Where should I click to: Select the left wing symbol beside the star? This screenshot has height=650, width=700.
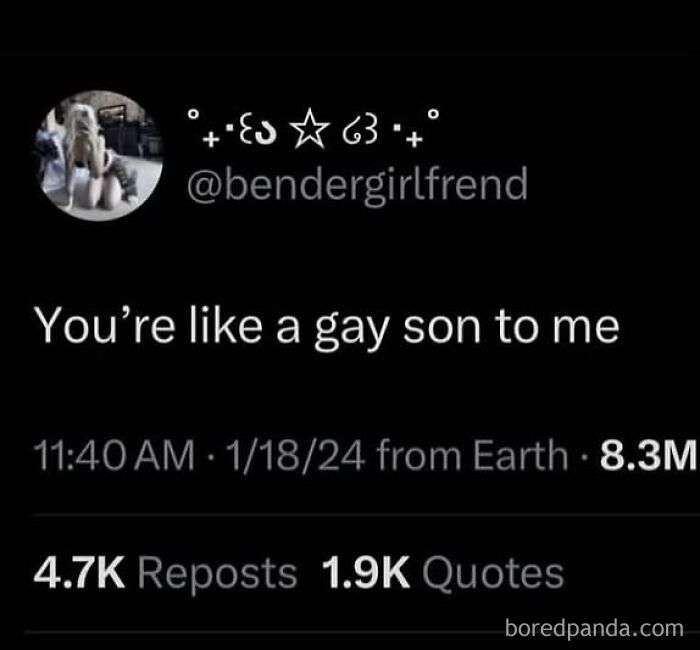tap(254, 131)
